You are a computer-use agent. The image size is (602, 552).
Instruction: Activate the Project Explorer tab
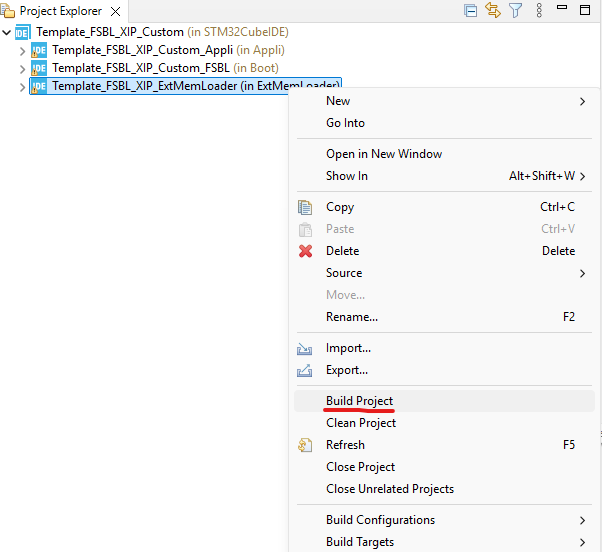[61, 11]
